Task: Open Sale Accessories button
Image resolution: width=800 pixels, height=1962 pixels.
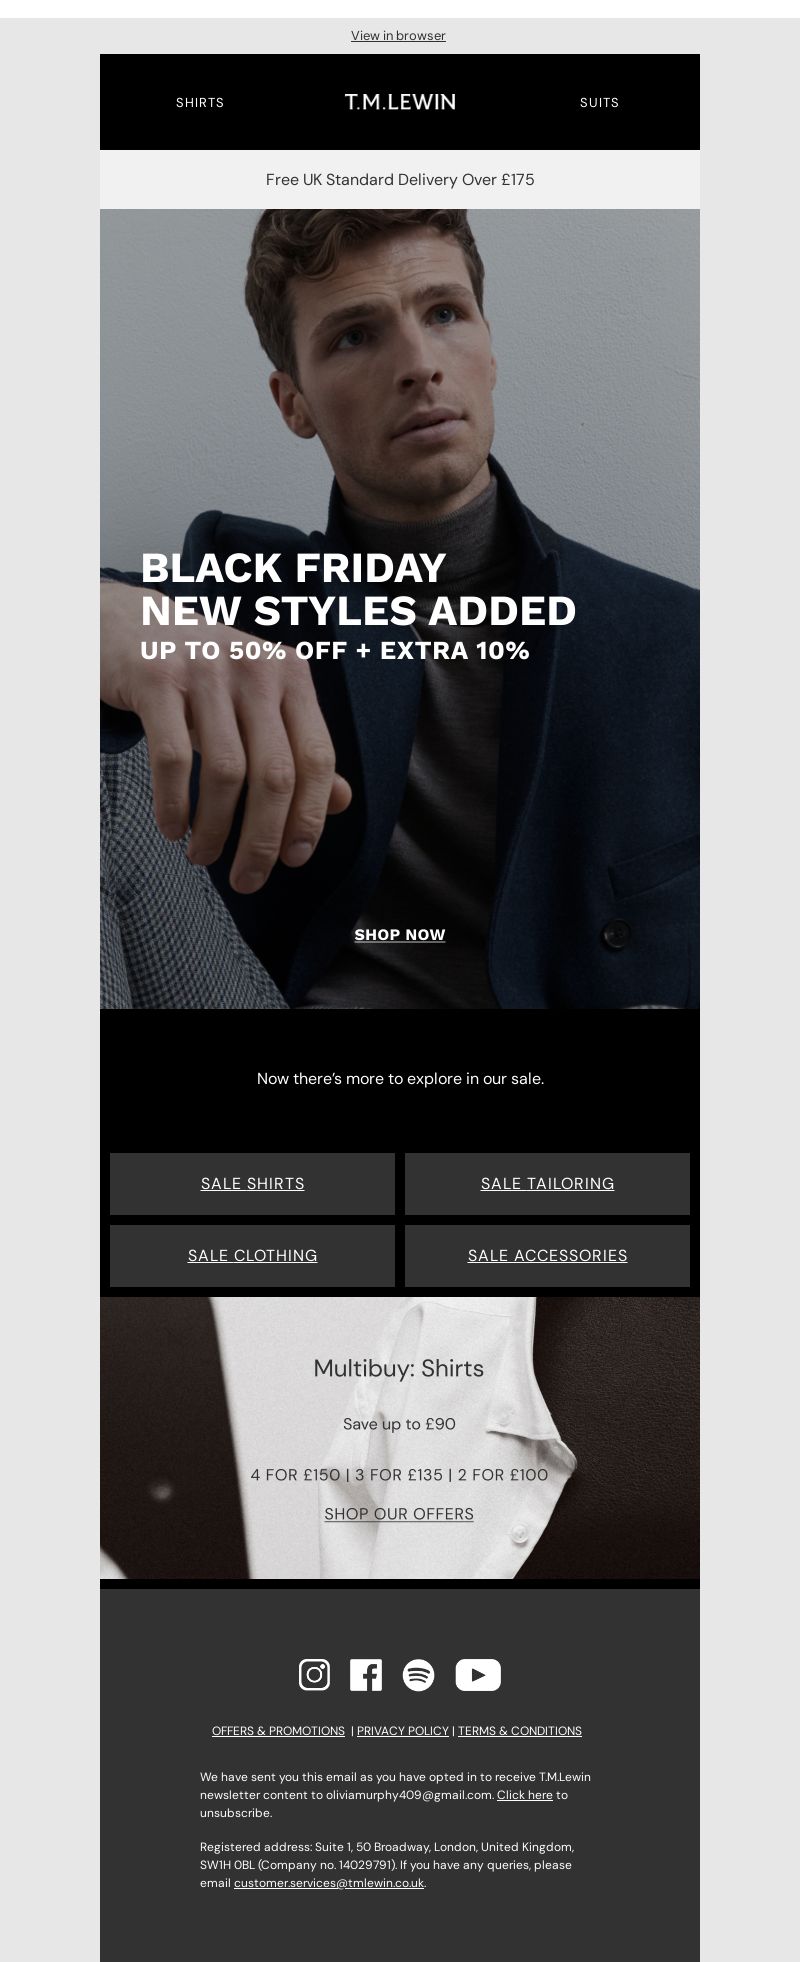Action: click(x=547, y=1256)
